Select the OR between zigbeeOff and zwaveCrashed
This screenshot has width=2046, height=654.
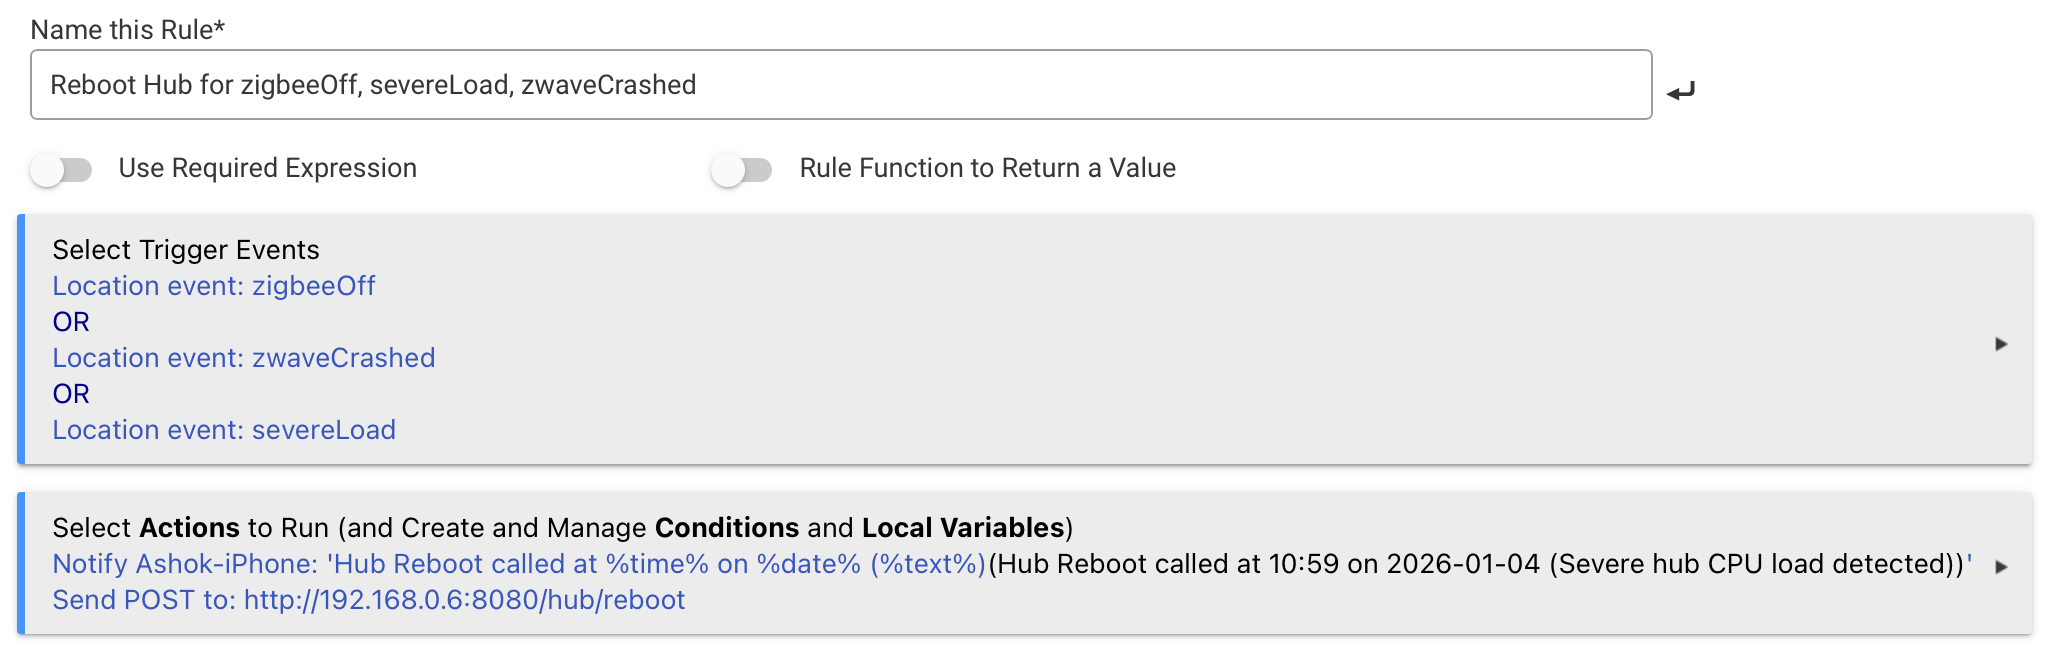pyautogui.click(x=71, y=322)
